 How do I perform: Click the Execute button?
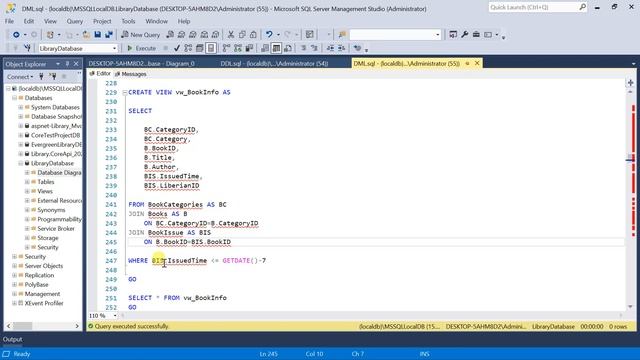141,48
